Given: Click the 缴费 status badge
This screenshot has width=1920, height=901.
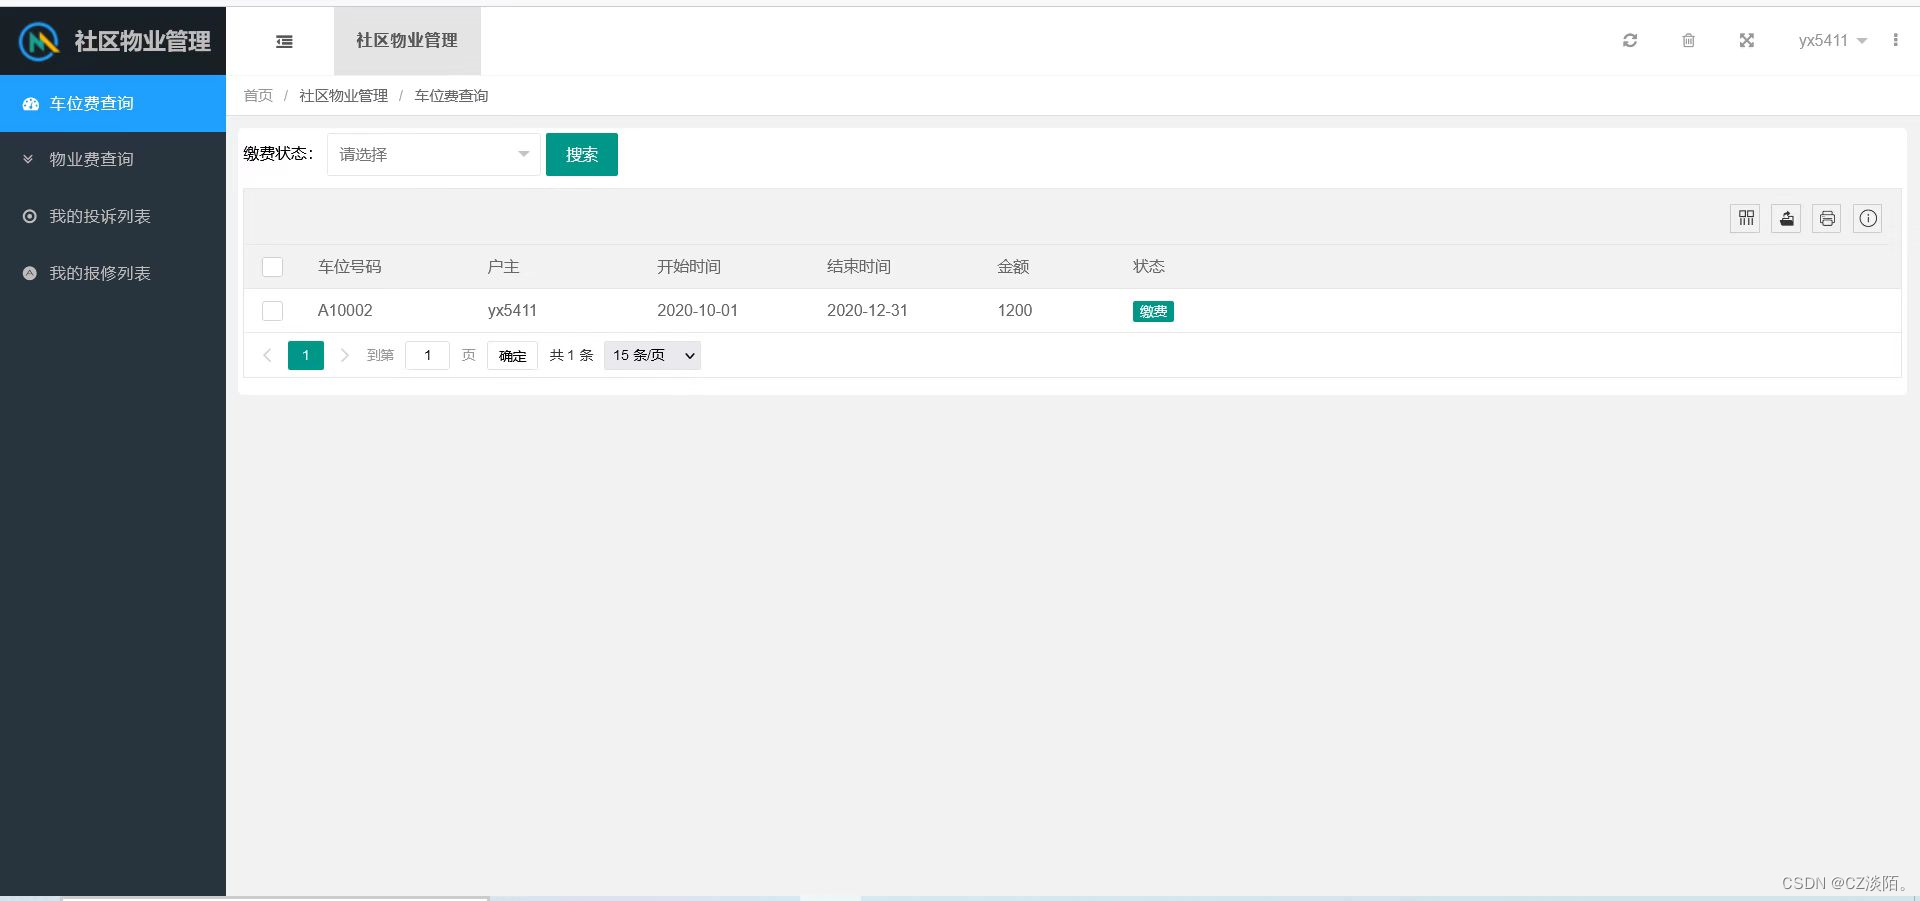Looking at the screenshot, I should click(1153, 311).
